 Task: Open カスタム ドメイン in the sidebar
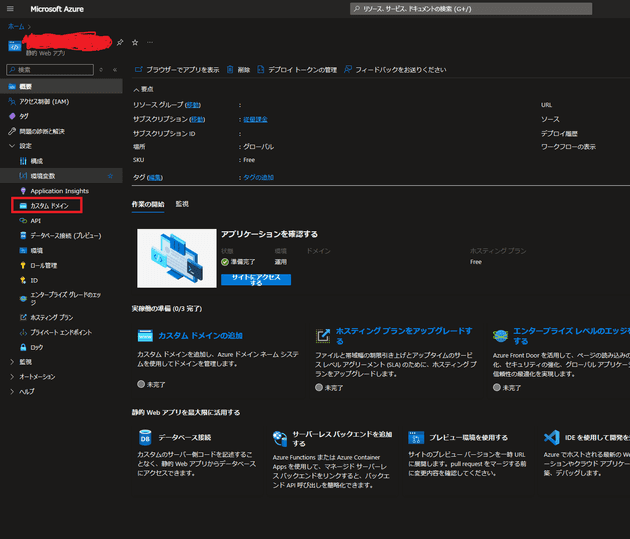[49, 206]
